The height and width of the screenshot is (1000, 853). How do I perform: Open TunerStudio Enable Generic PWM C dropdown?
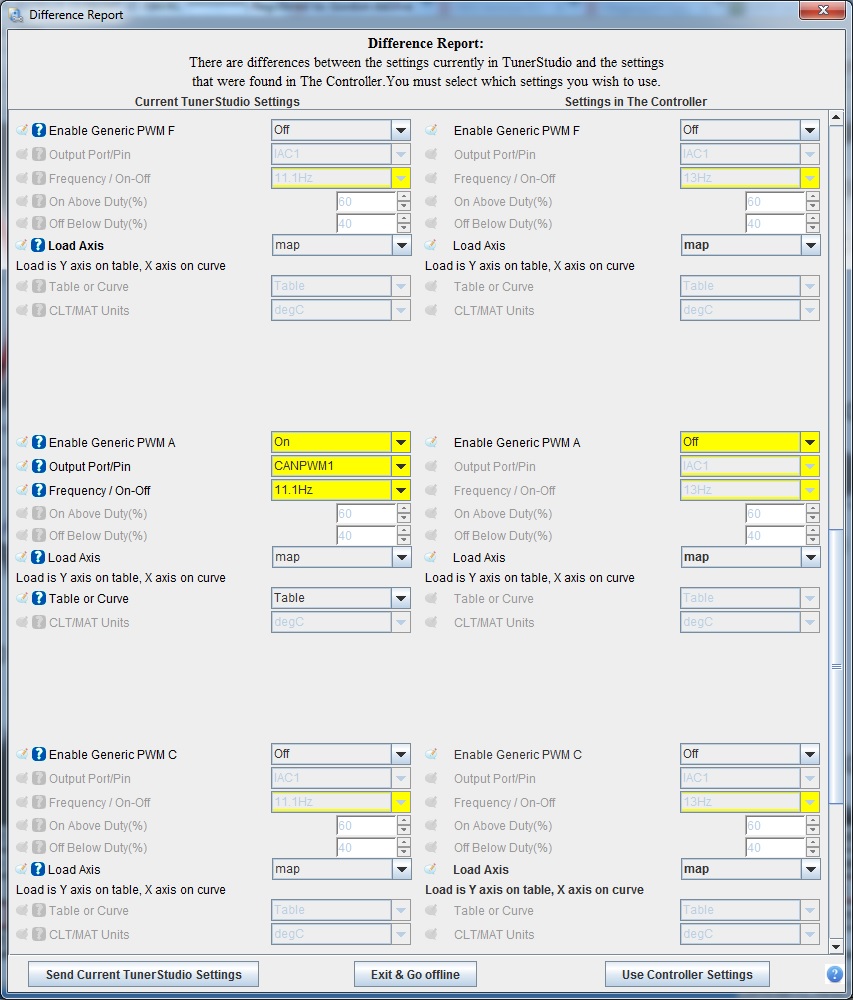click(341, 754)
